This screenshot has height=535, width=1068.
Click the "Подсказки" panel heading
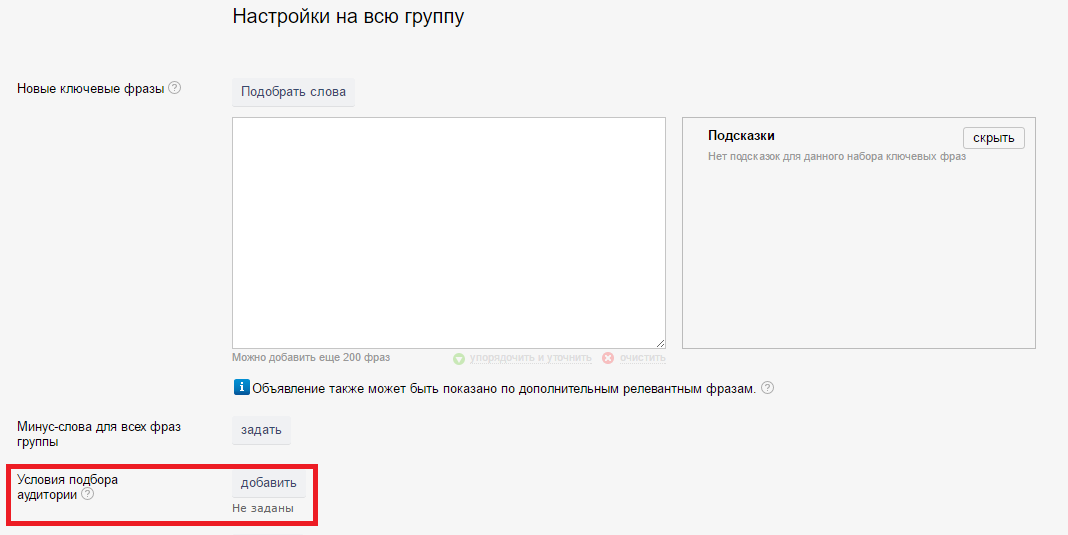tap(741, 136)
